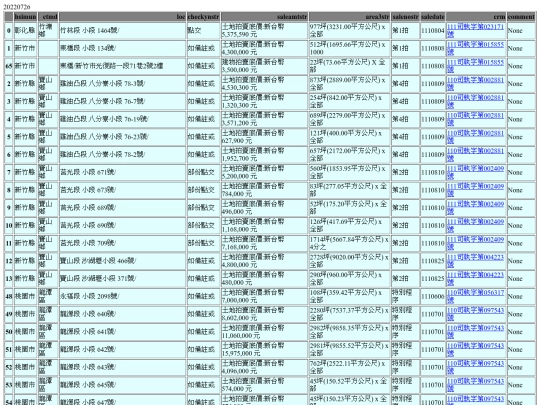Click the saleamtstr column header
Viewport: 540px width, 405px height.
click(x=264, y=17)
